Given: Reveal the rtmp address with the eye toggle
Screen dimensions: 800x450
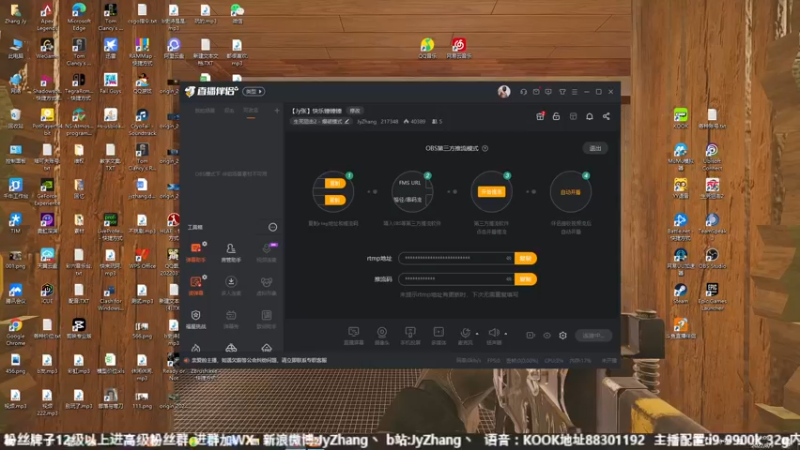Looking at the screenshot, I should pos(508,258).
